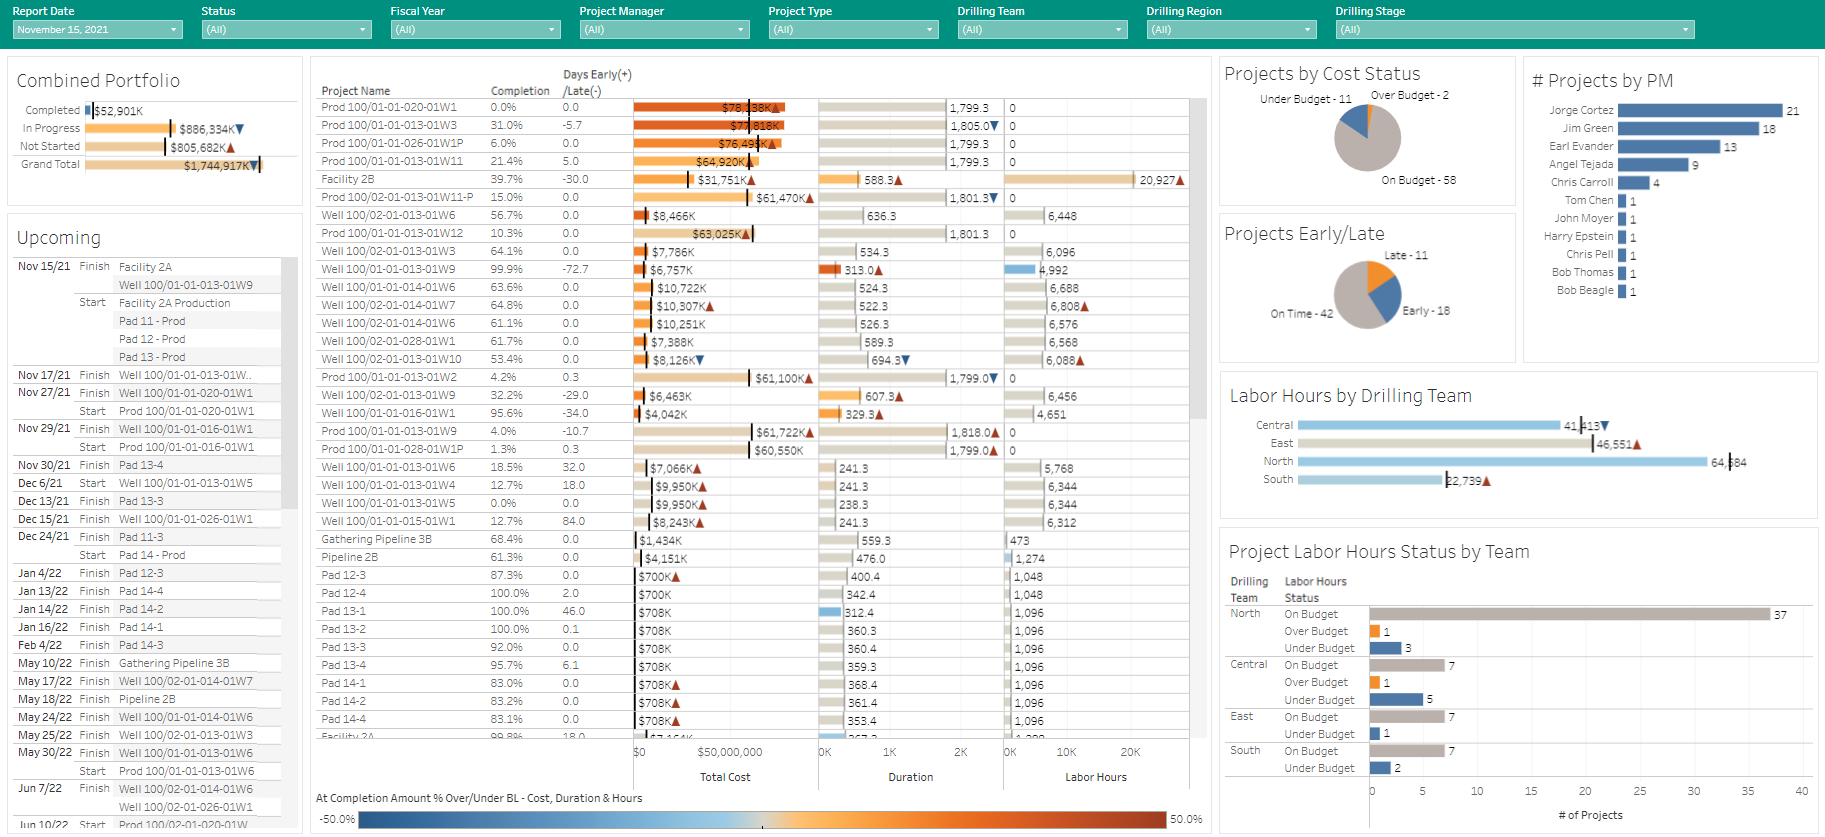Select Jorge Cortez bar in Projects by PM

pyautogui.click(x=1699, y=111)
